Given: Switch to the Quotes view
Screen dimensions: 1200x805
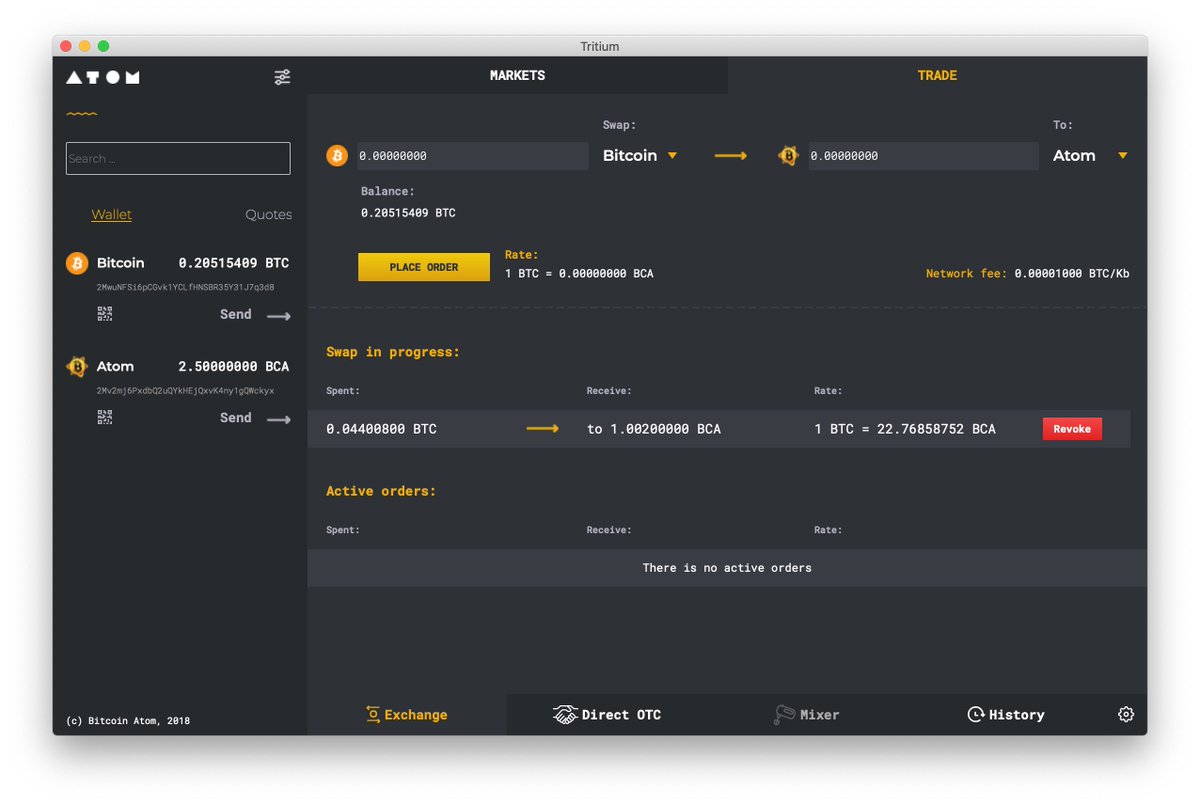Looking at the screenshot, I should [266, 214].
